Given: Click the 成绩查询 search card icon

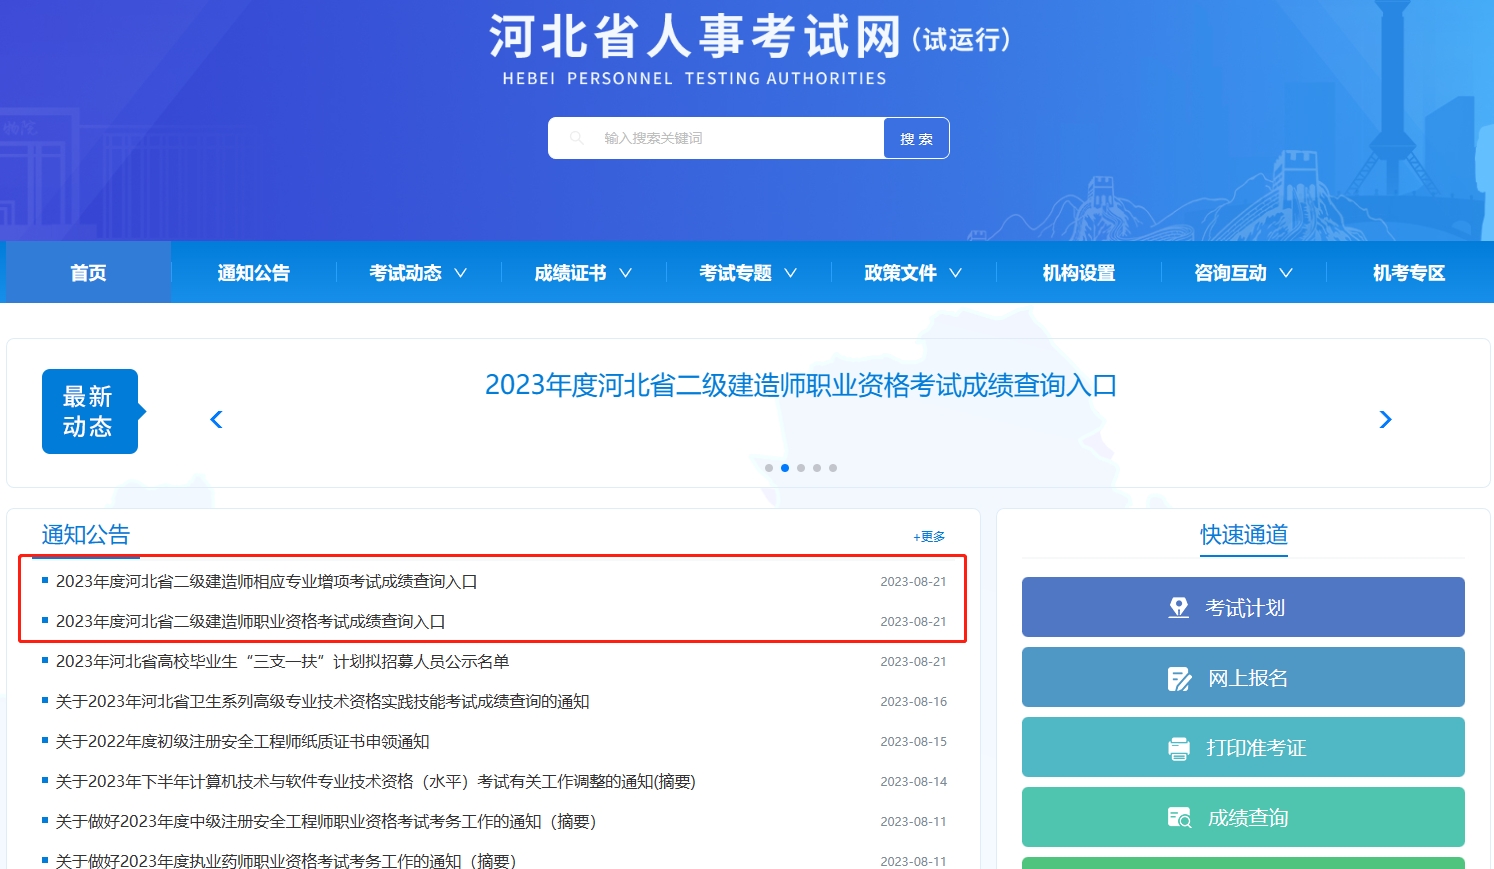Looking at the screenshot, I should coord(1179,818).
